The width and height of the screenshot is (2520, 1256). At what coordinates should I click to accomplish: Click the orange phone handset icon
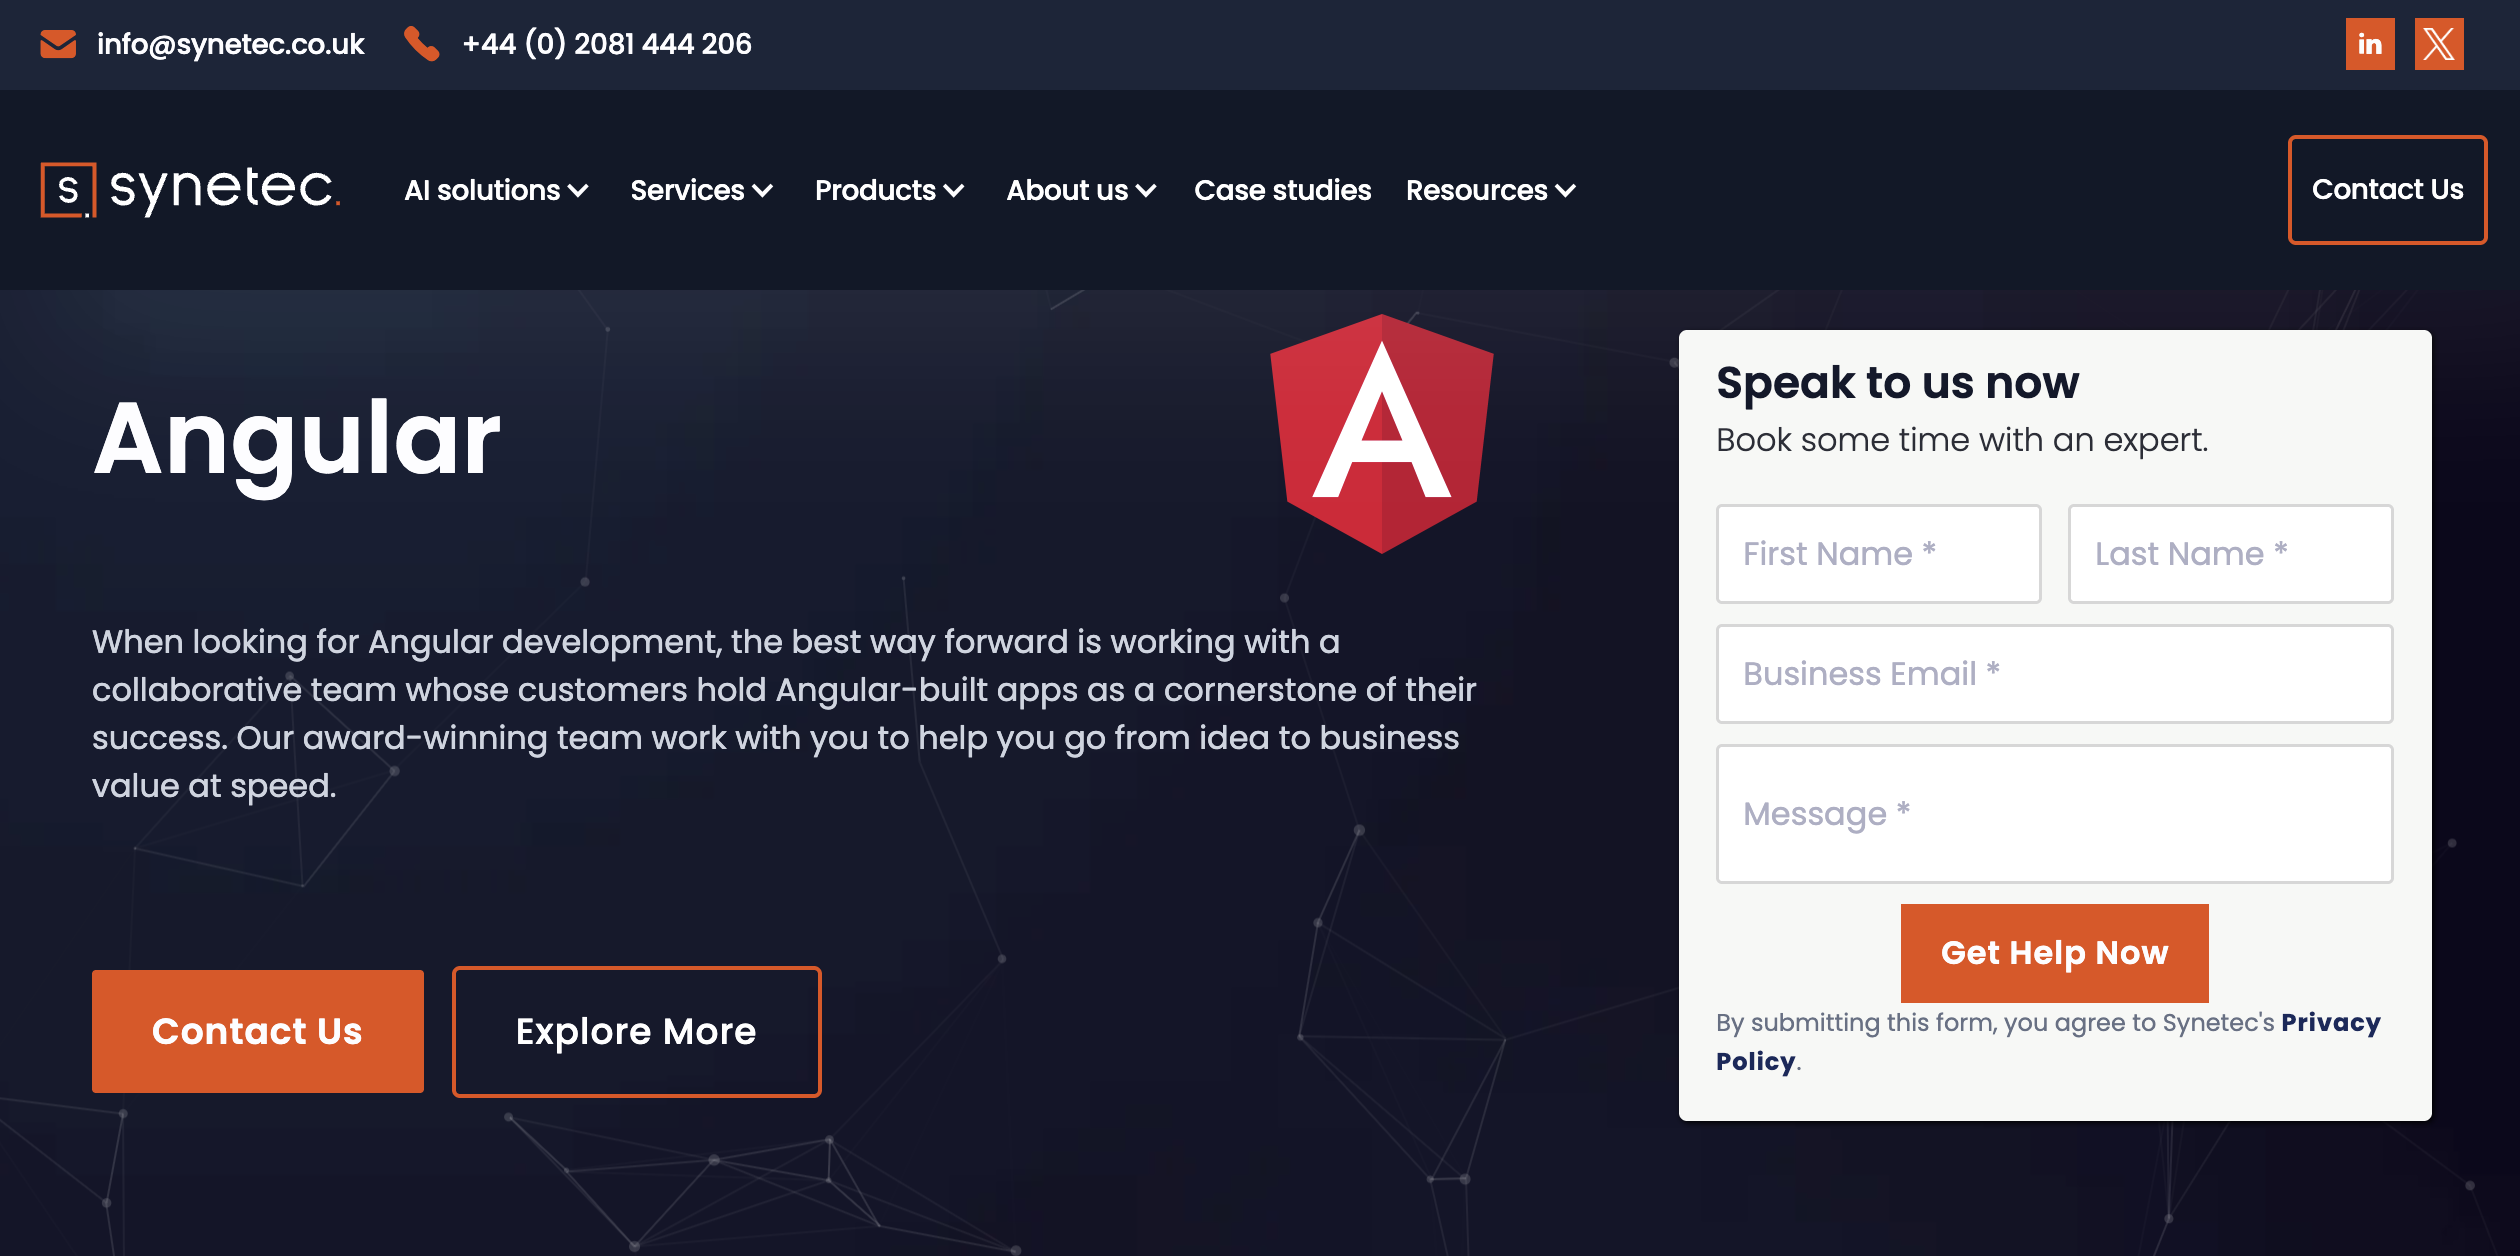point(421,44)
